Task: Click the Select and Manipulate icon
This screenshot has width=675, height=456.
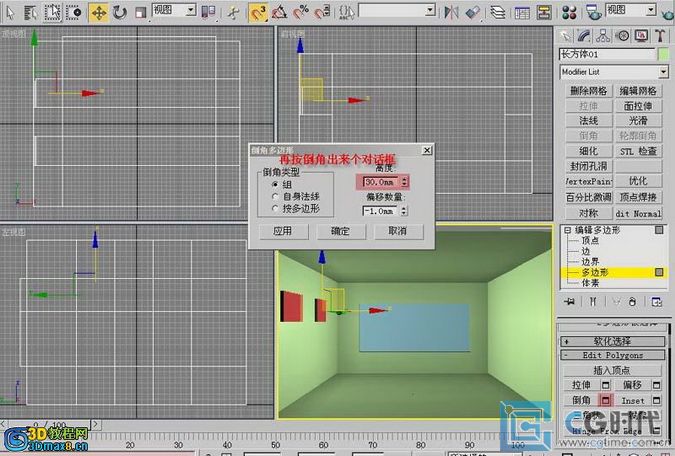Action: [x=233, y=12]
